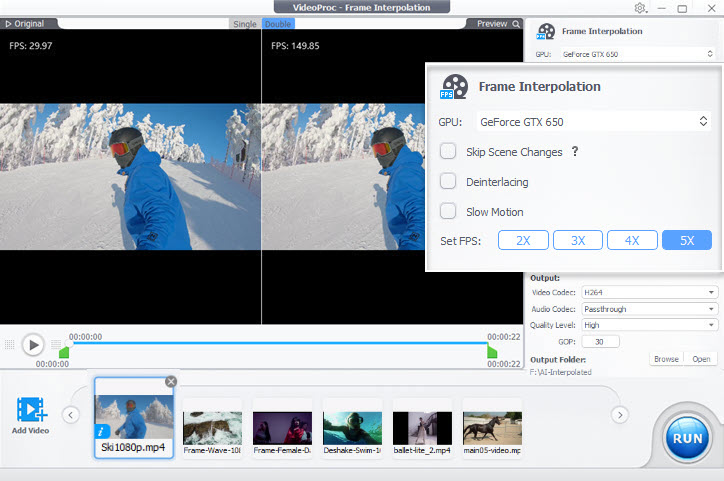This screenshot has width=724, height=481.
Task: Click Browse for output folder
Action: point(665,359)
